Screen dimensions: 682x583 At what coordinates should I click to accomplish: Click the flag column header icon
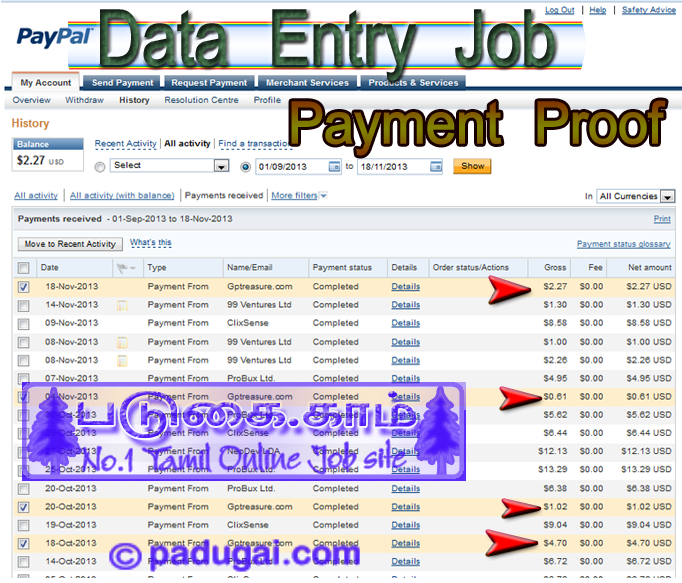pos(126,268)
